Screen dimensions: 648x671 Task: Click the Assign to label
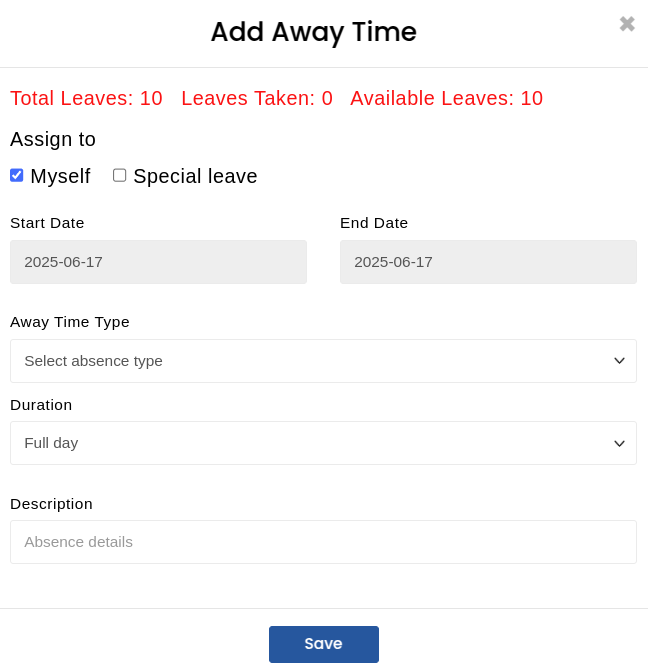53,140
